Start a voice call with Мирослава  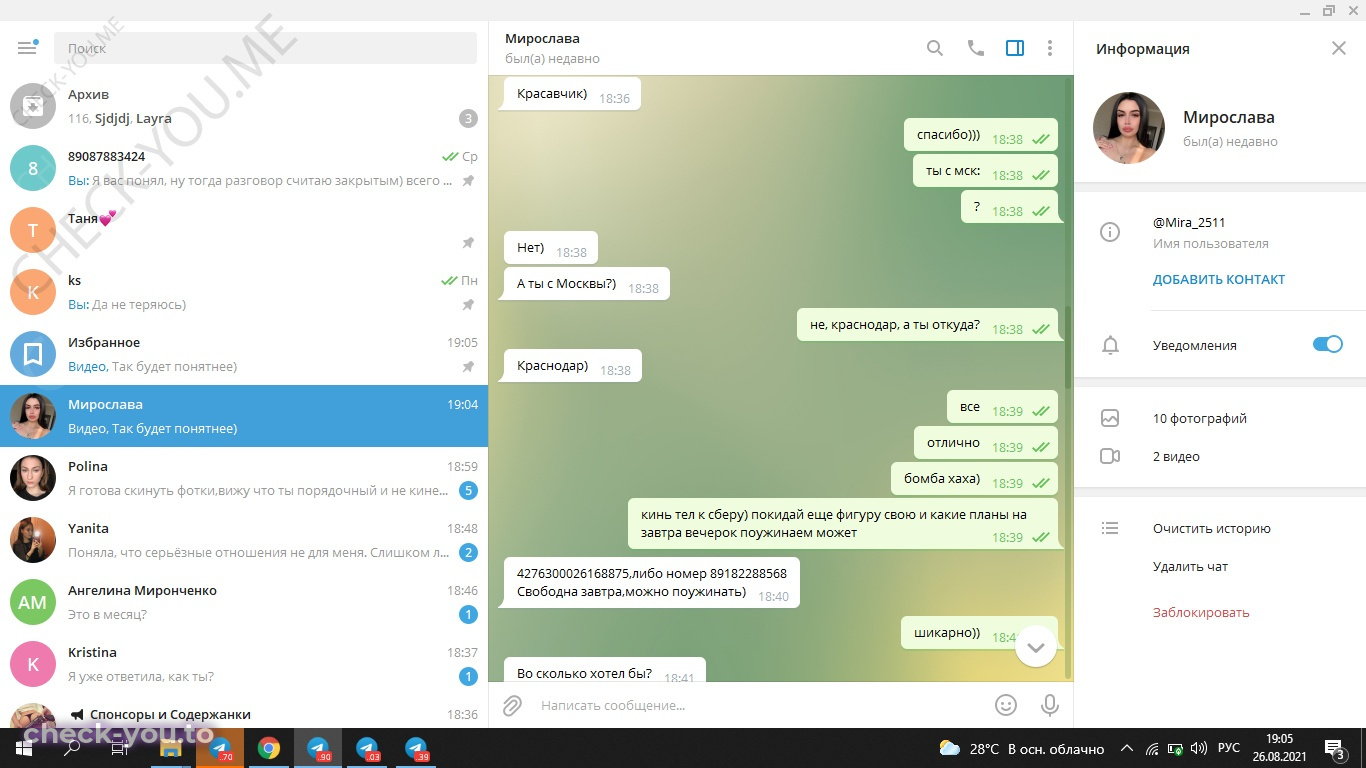point(976,48)
